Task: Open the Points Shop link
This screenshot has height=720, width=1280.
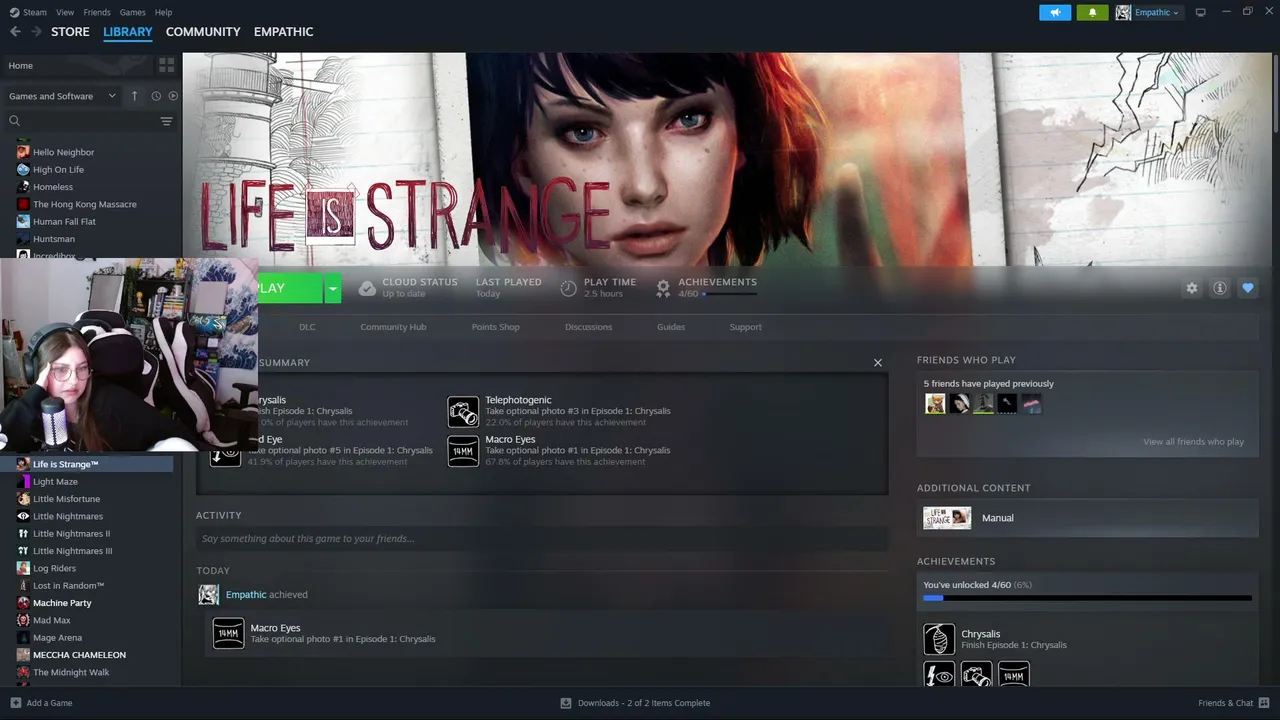Action: tap(496, 327)
